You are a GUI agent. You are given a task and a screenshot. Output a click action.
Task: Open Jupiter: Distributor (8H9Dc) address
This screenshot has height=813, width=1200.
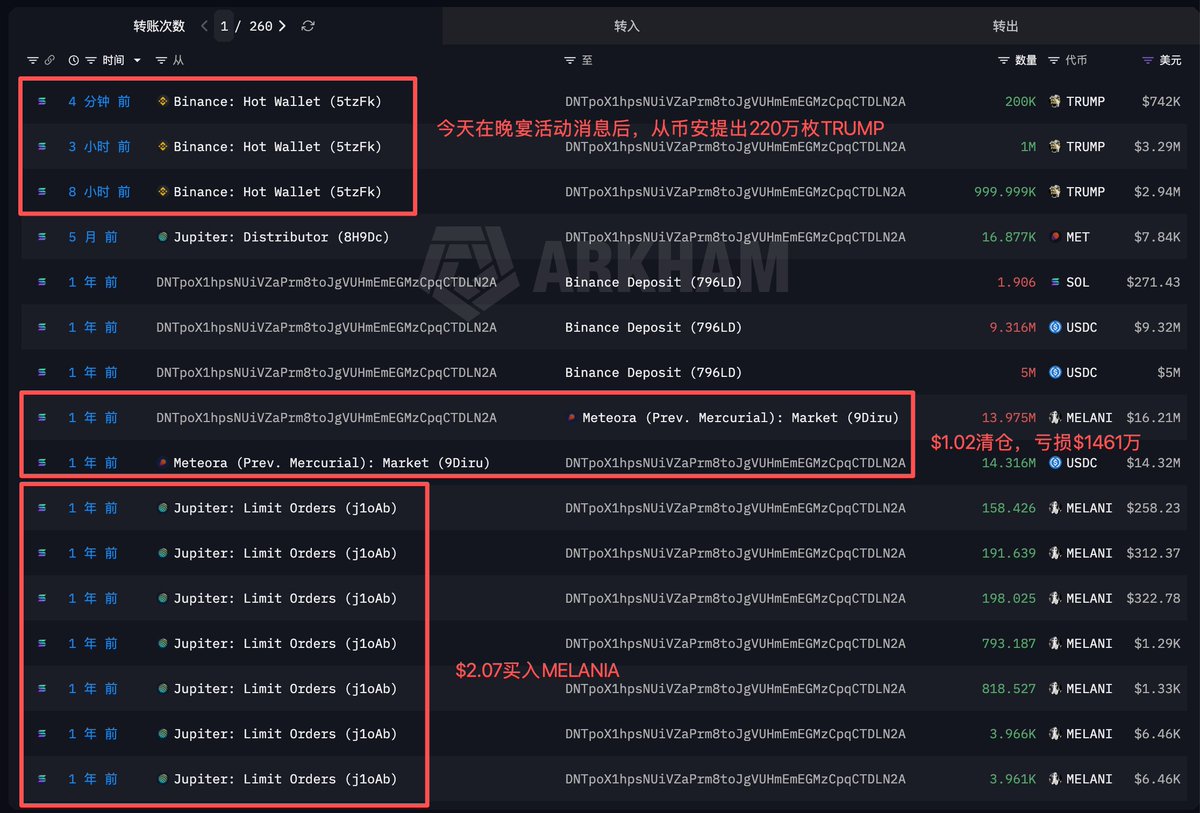point(280,237)
